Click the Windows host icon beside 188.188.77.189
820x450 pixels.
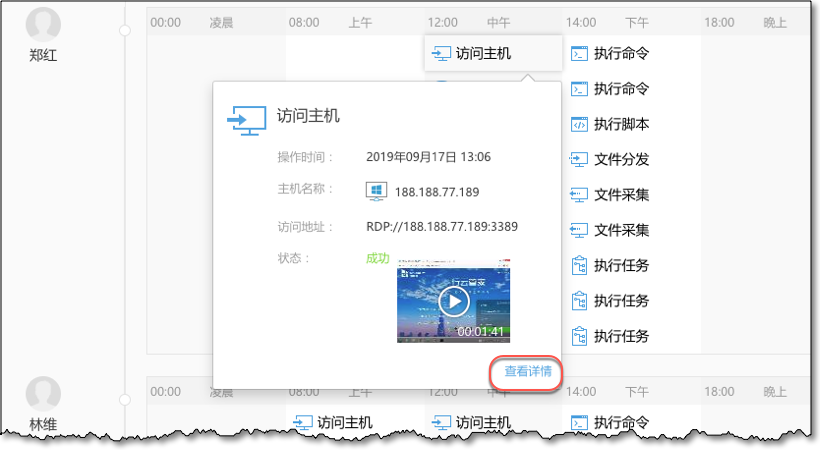point(376,192)
